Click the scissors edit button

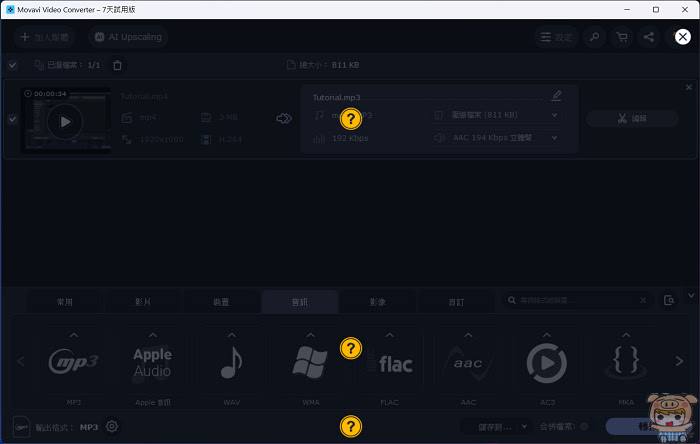pyautogui.click(x=632, y=118)
